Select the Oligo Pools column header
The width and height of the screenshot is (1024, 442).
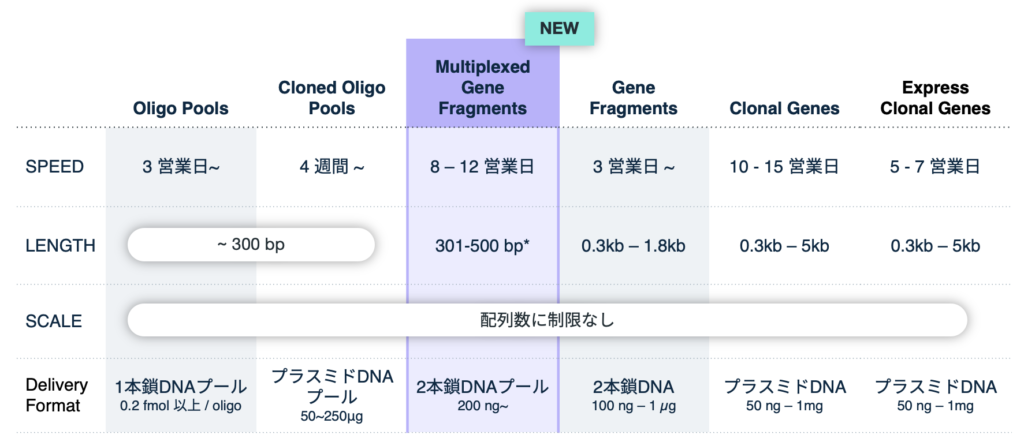pyautogui.click(x=181, y=108)
